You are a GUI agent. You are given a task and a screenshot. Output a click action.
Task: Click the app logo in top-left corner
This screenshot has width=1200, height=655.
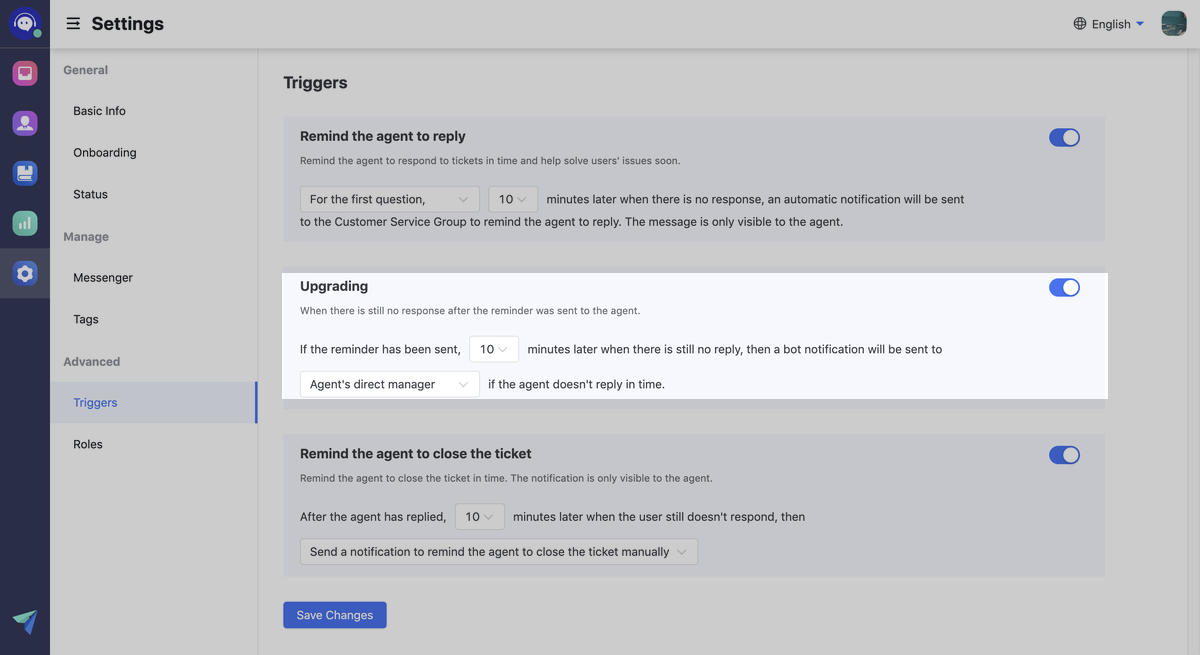pos(25,23)
